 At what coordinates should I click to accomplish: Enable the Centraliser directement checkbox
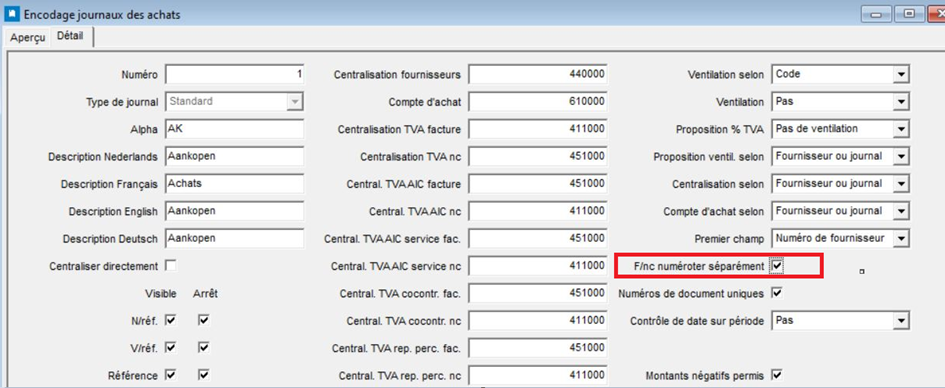[x=171, y=266]
